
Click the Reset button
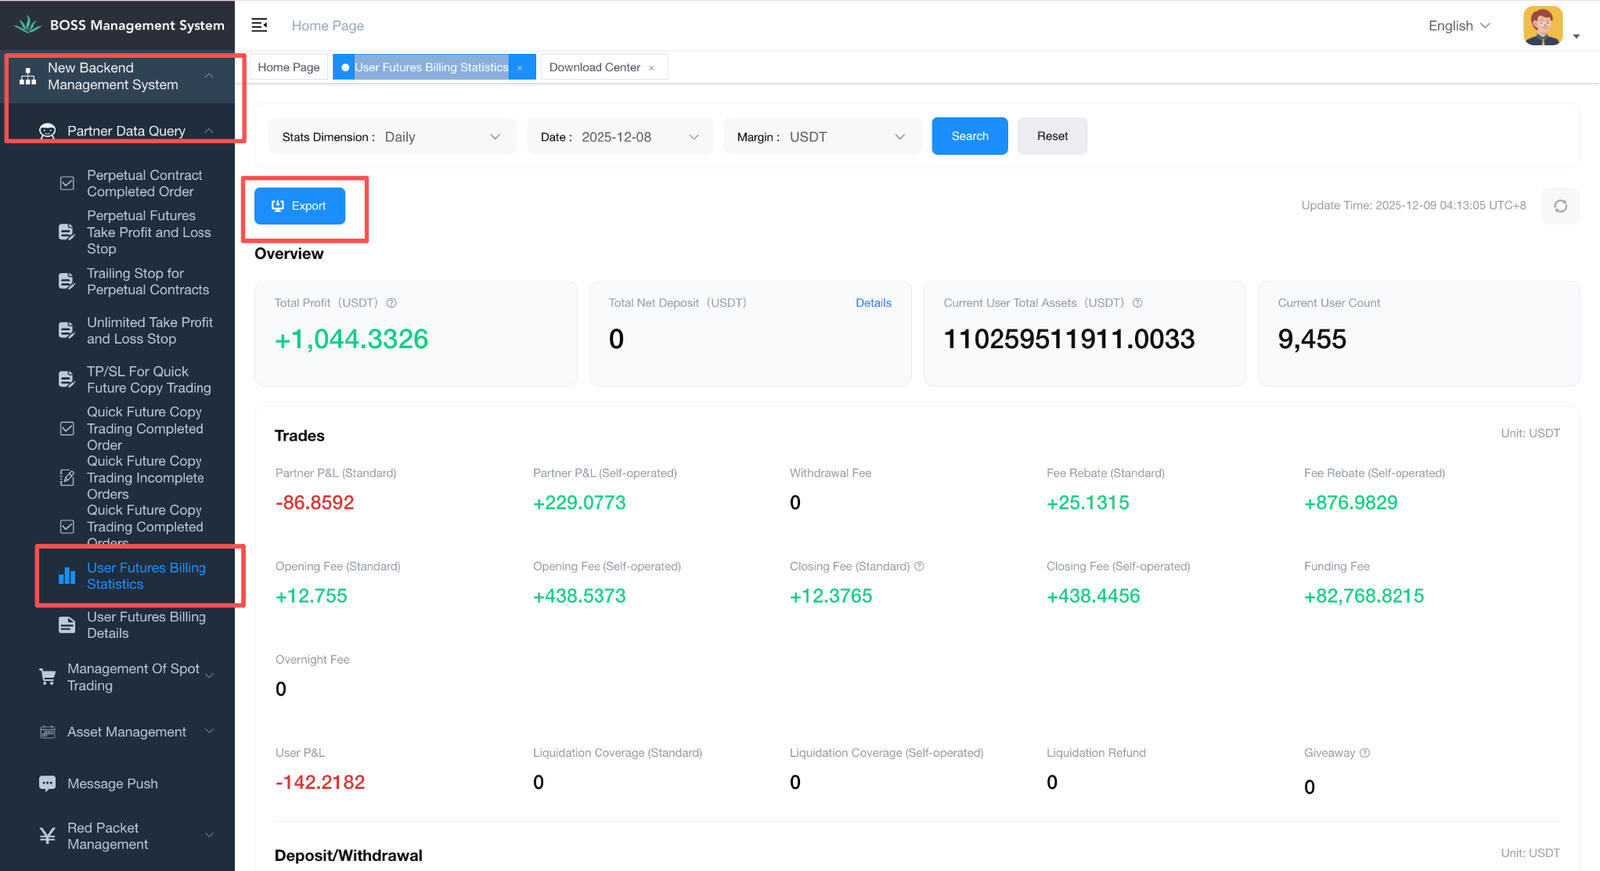coord(1052,136)
